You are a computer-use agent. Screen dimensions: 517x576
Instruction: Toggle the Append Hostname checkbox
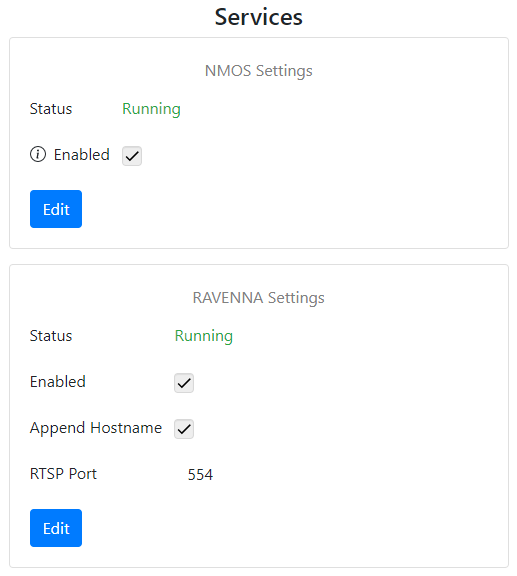click(x=184, y=429)
